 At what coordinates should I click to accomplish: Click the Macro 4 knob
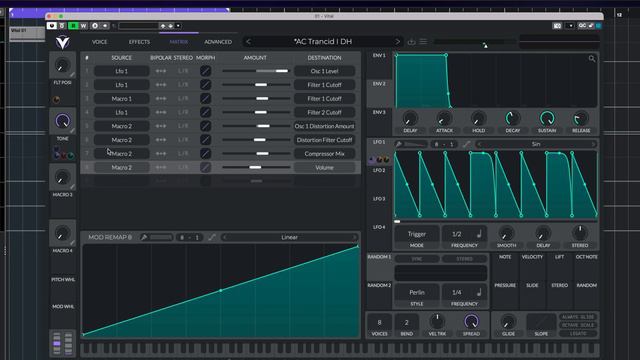pyautogui.click(x=62, y=233)
